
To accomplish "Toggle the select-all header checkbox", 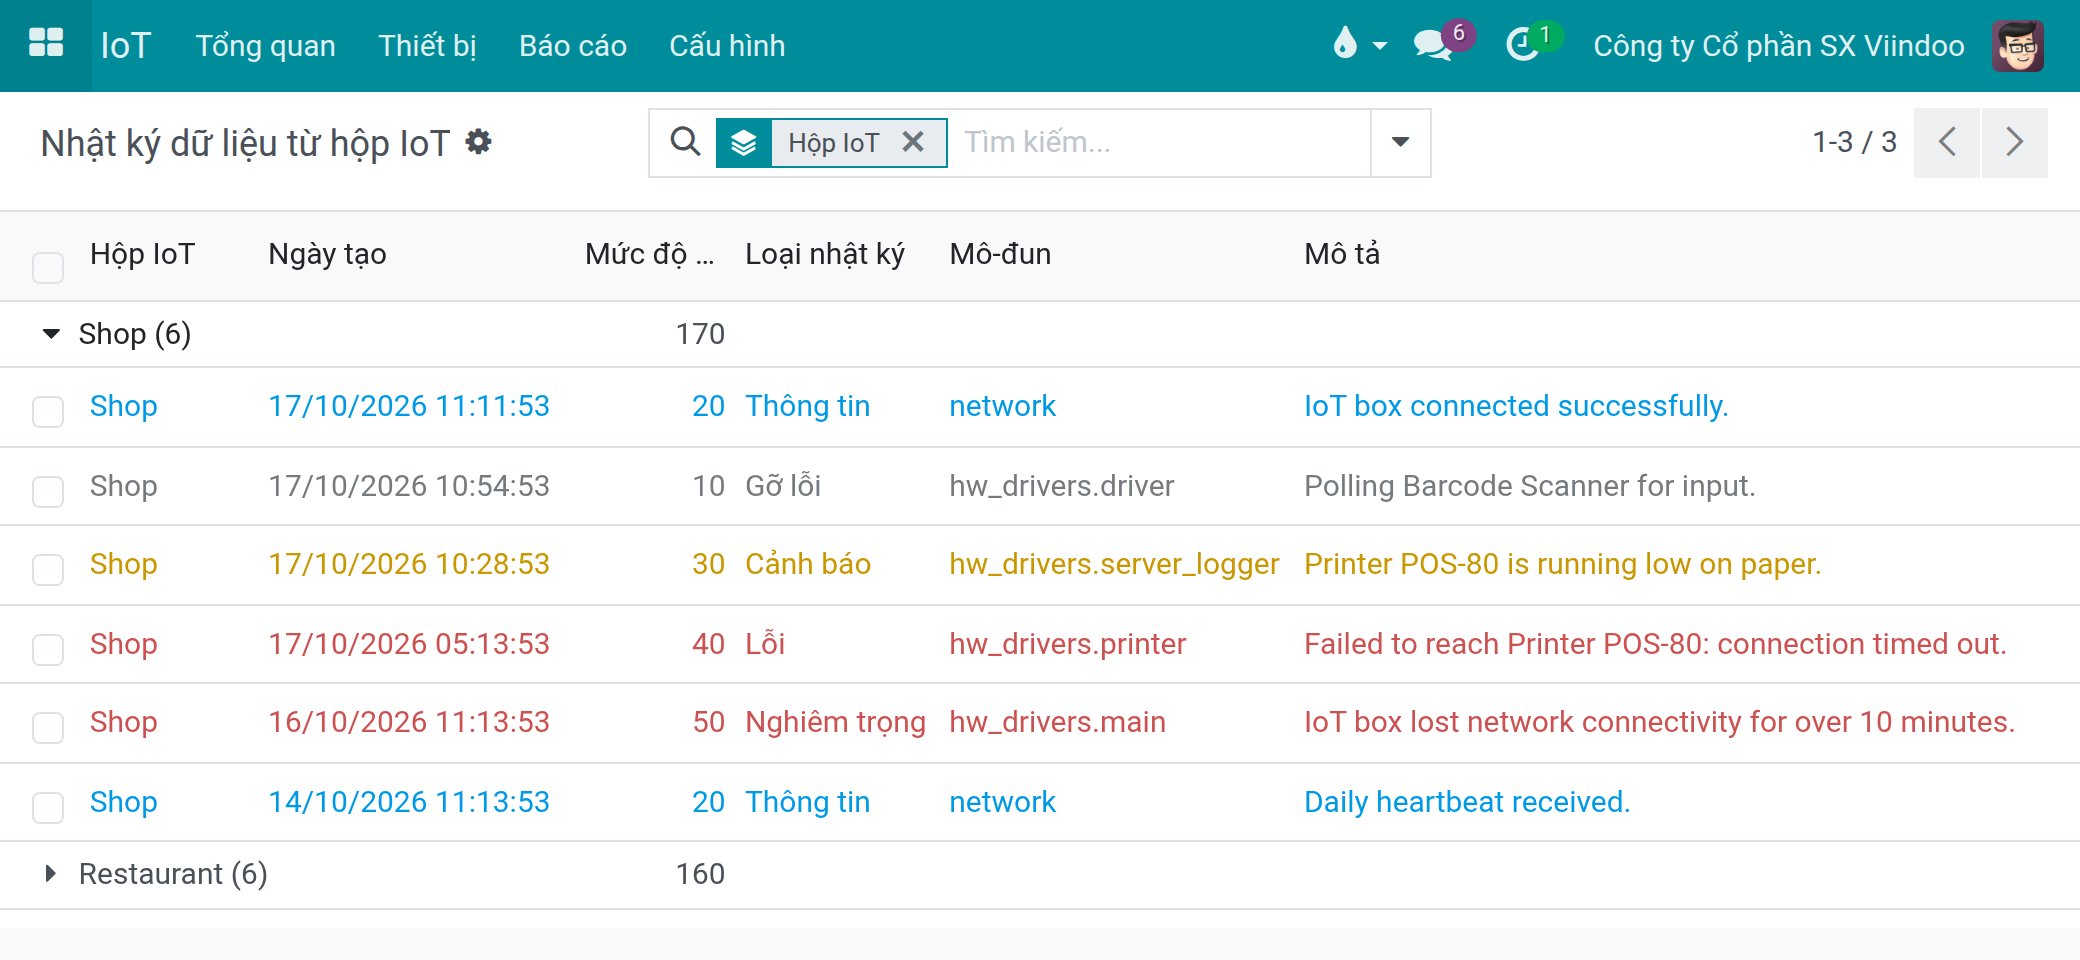I will [x=48, y=268].
